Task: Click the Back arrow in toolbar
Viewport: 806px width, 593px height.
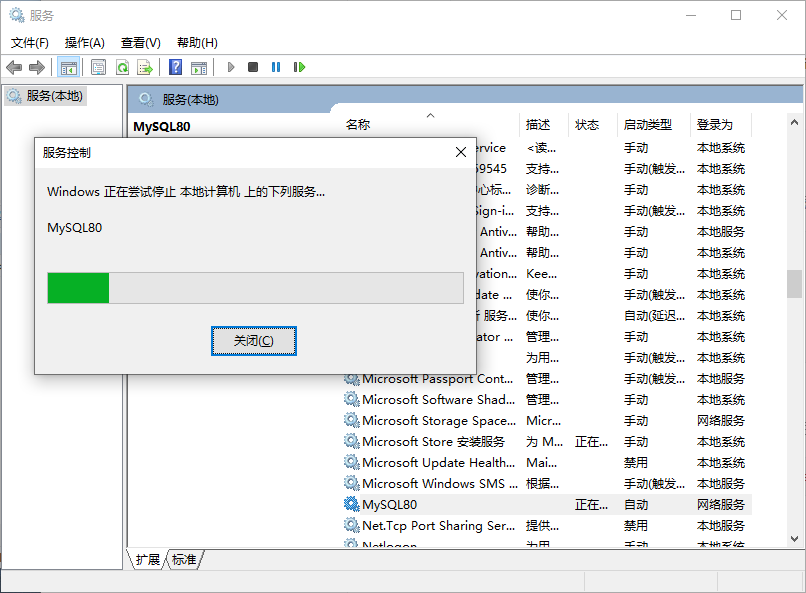Action: point(14,67)
